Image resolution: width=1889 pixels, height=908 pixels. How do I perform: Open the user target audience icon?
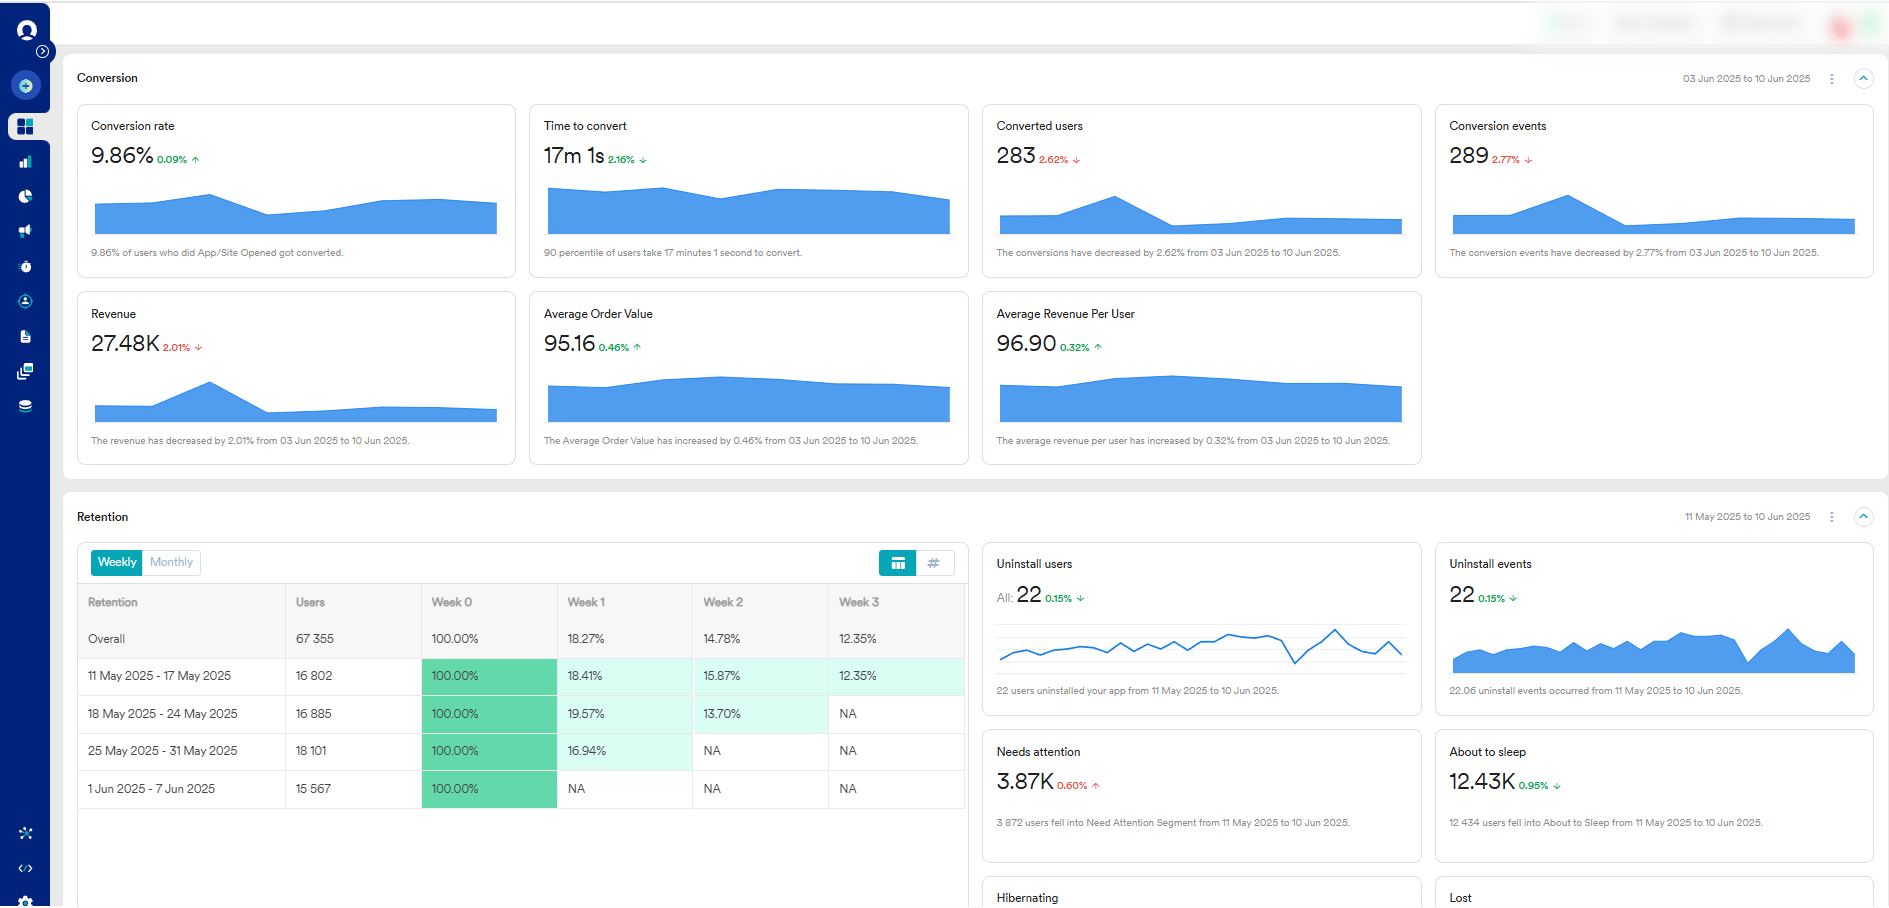click(26, 301)
